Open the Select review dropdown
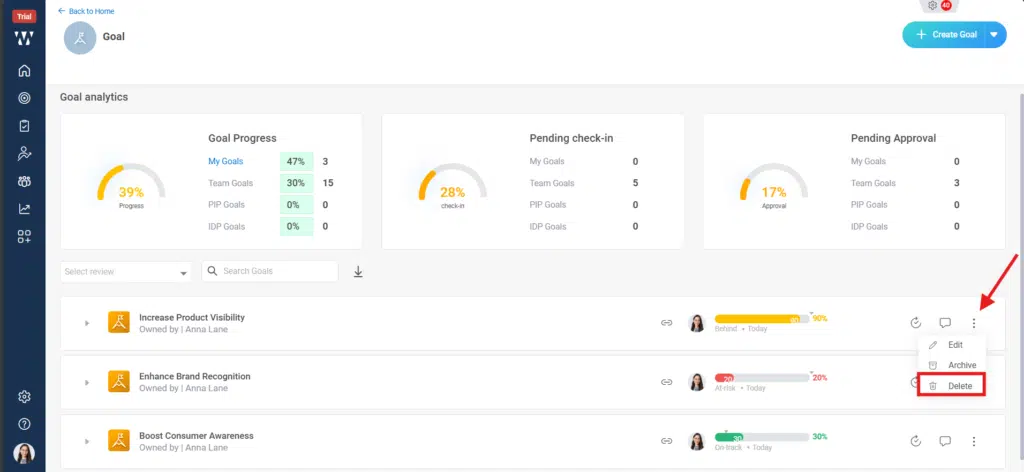This screenshot has width=1024, height=472. point(126,272)
